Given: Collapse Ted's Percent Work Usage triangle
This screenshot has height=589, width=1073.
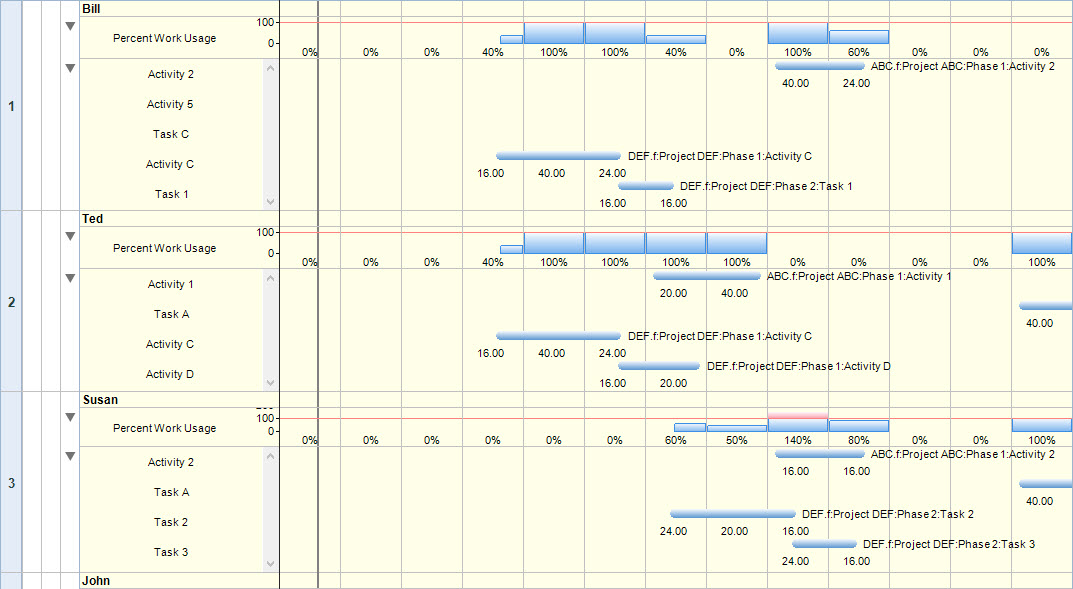Looking at the screenshot, I should pyautogui.click(x=70, y=237).
